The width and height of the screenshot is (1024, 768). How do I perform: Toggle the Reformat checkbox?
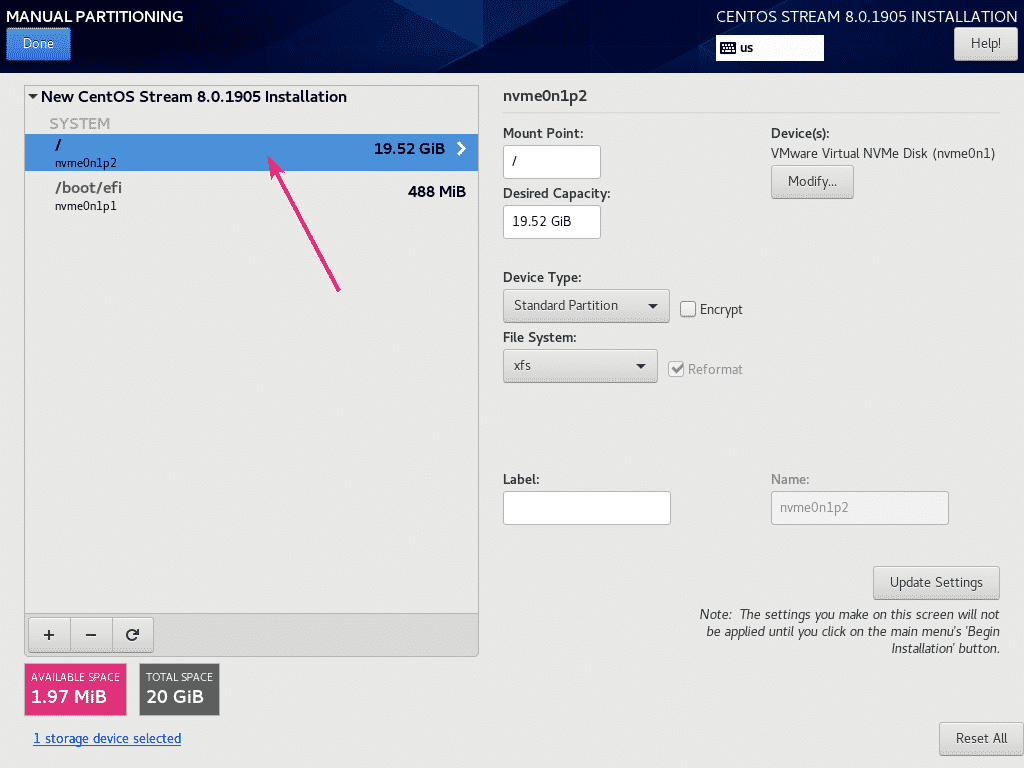pos(677,369)
